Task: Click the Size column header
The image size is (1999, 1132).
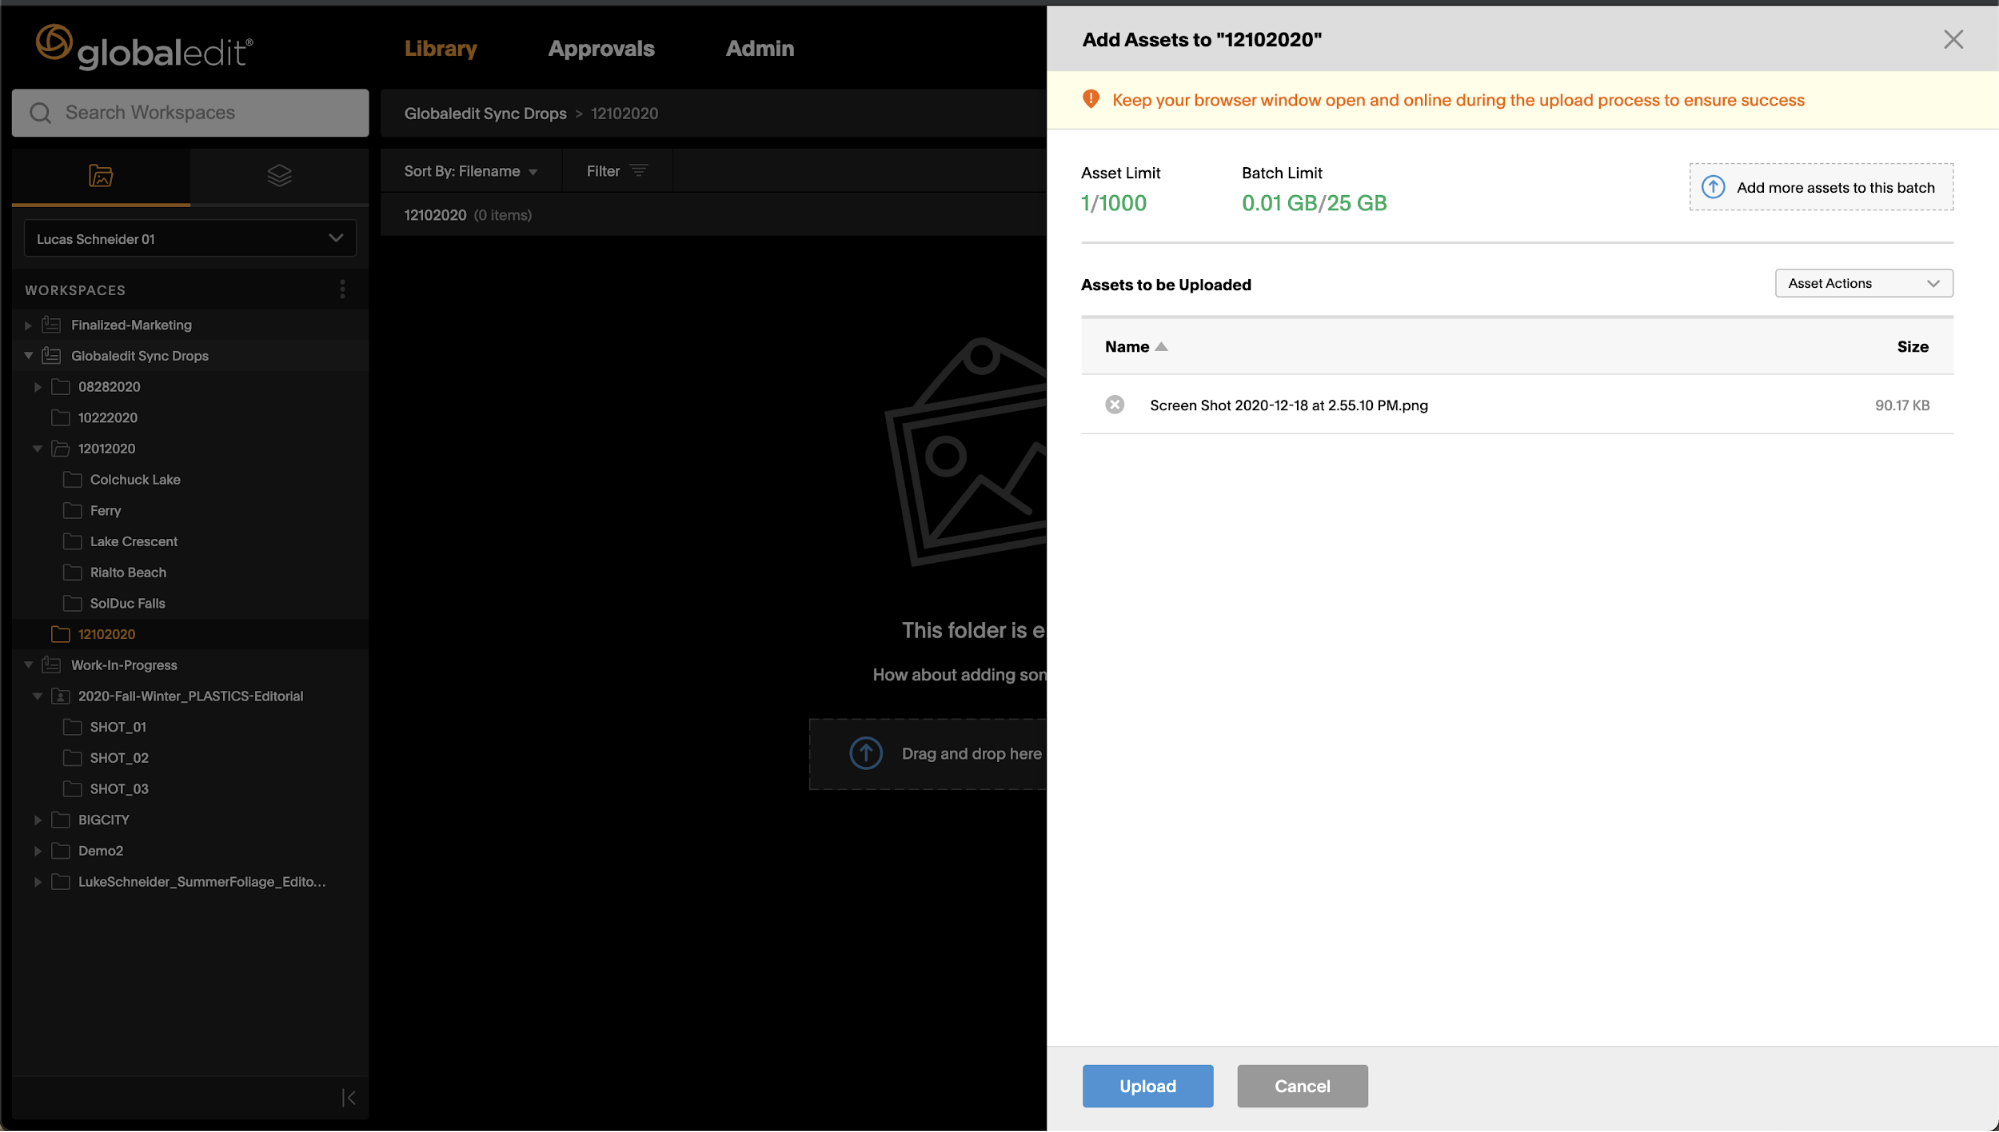Action: (x=1912, y=347)
